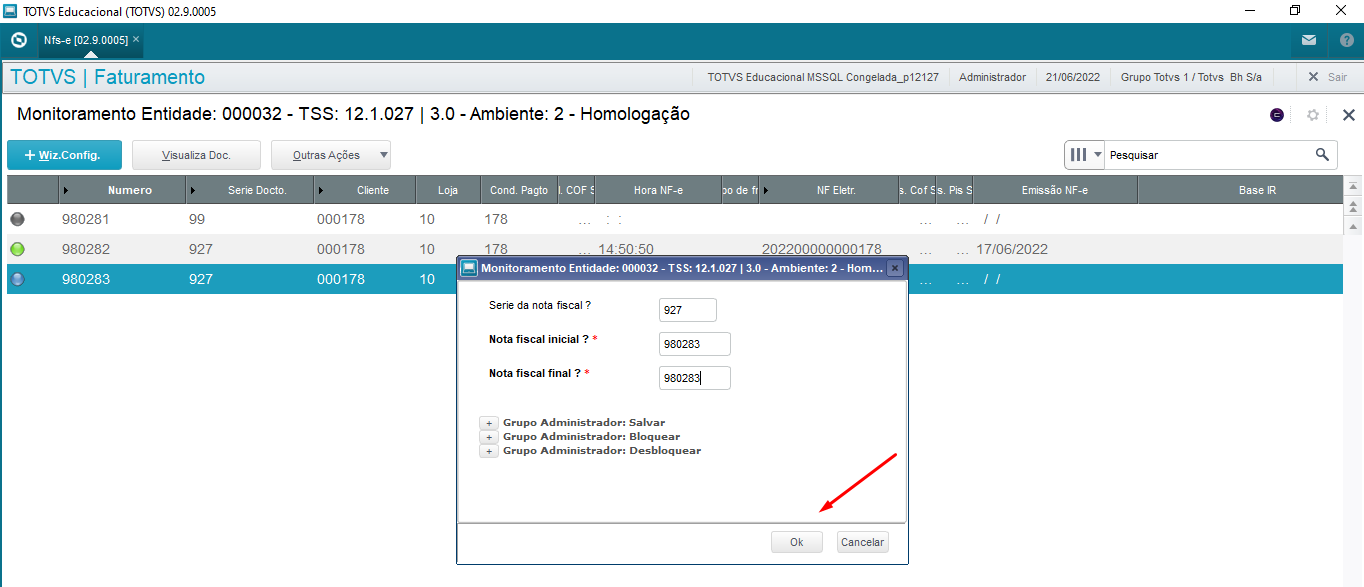
Task: Select invoice number 980281
Action: pos(85,219)
